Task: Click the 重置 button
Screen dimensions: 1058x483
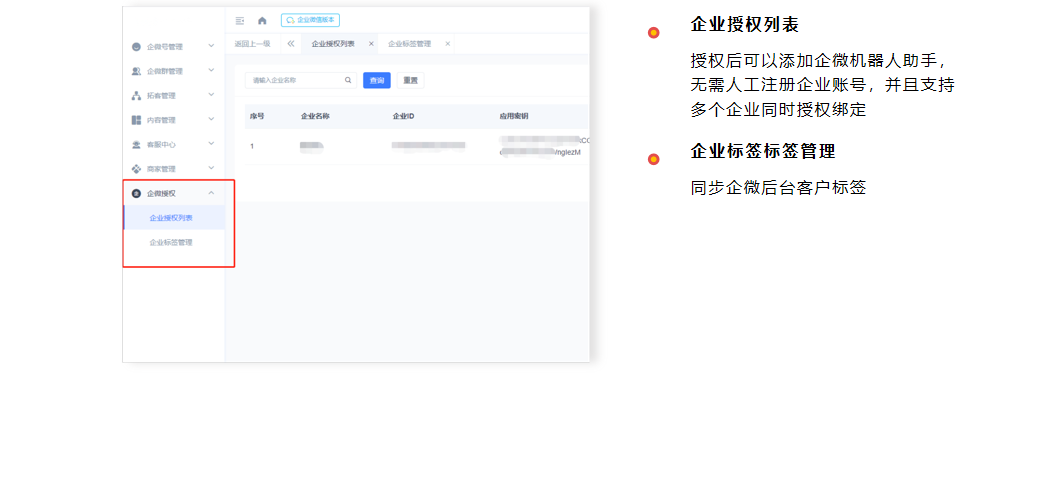Action: pyautogui.click(x=410, y=80)
